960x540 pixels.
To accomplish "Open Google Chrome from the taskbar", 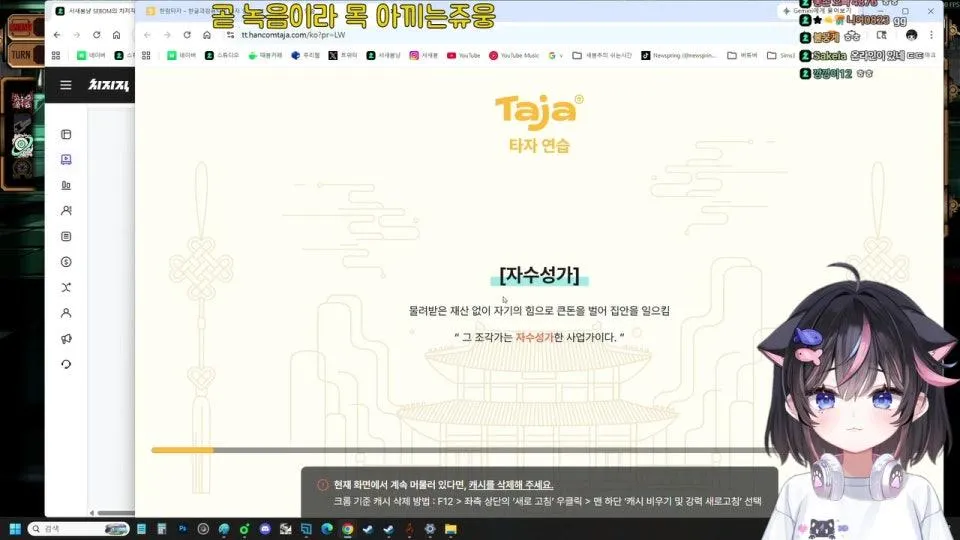I will pyautogui.click(x=348, y=529).
